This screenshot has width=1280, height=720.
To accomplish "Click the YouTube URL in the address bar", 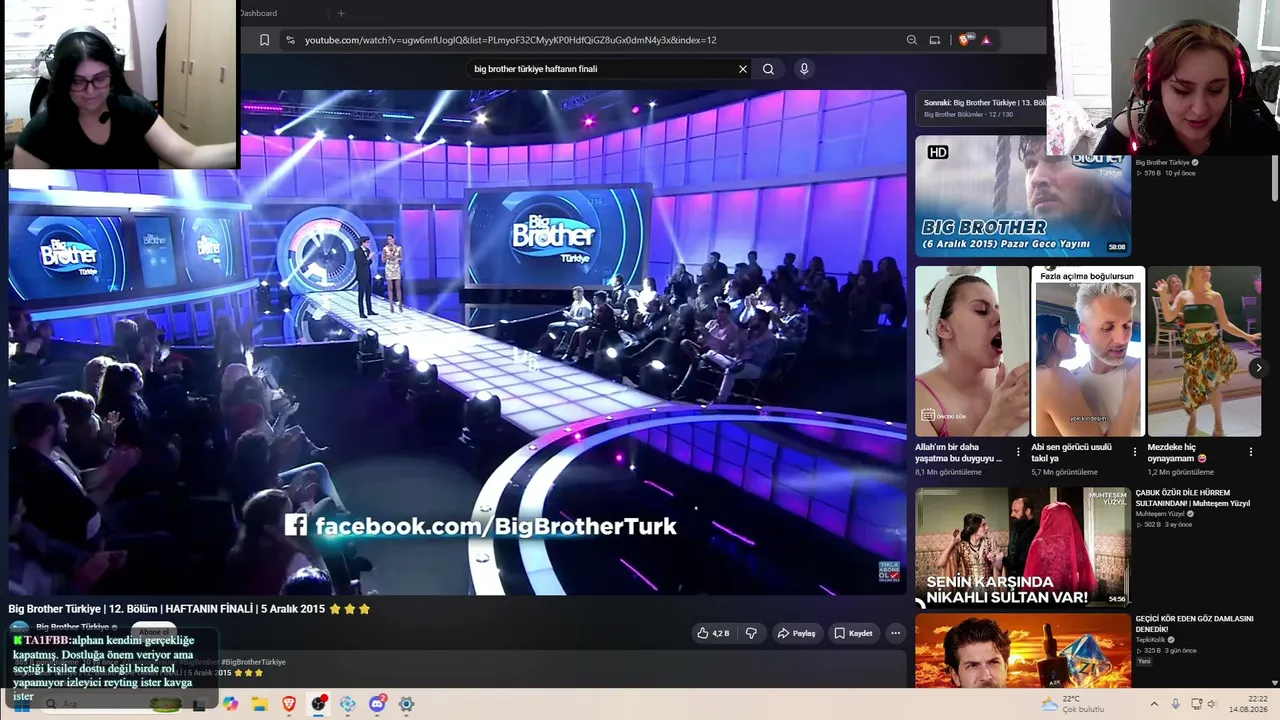I will pyautogui.click(x=510, y=40).
